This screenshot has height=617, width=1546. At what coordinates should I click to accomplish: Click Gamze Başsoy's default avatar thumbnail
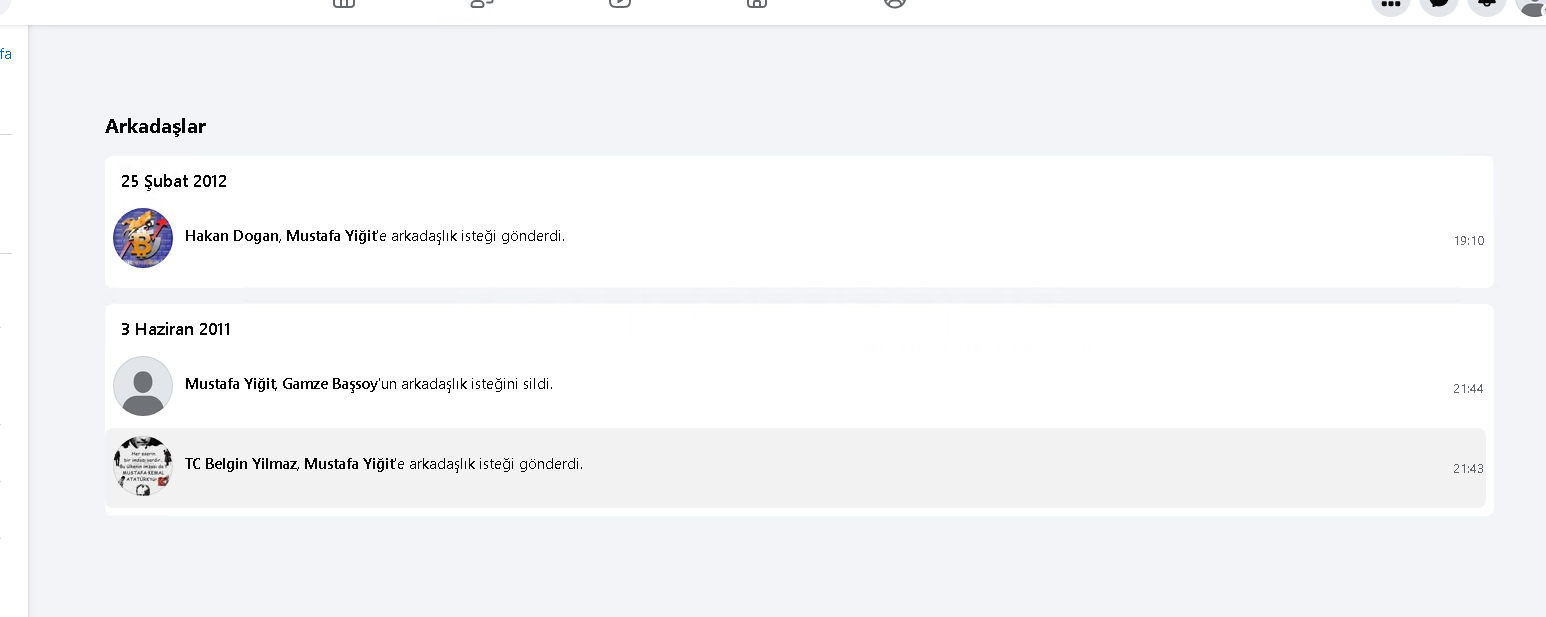tap(143, 386)
